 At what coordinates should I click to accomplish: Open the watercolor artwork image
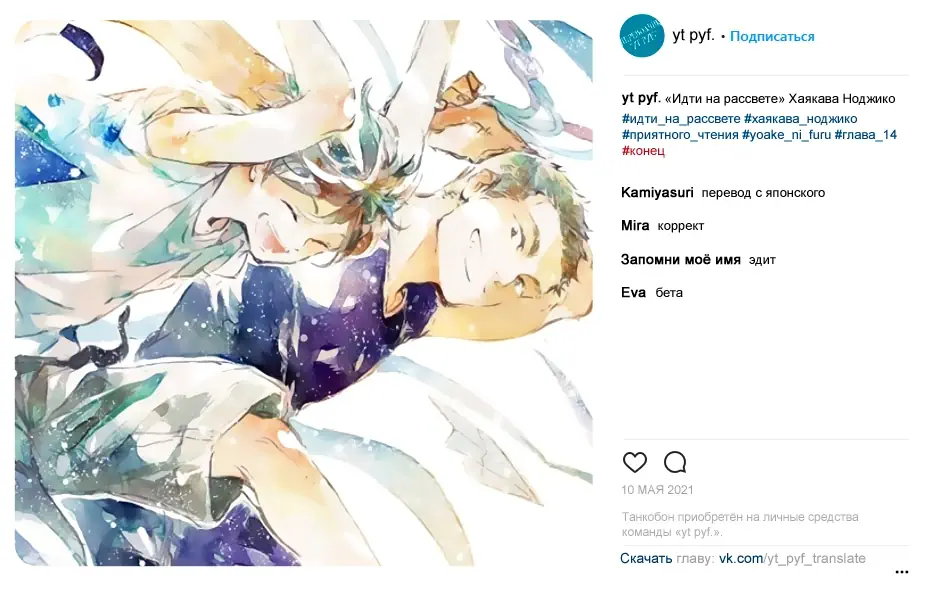point(304,292)
